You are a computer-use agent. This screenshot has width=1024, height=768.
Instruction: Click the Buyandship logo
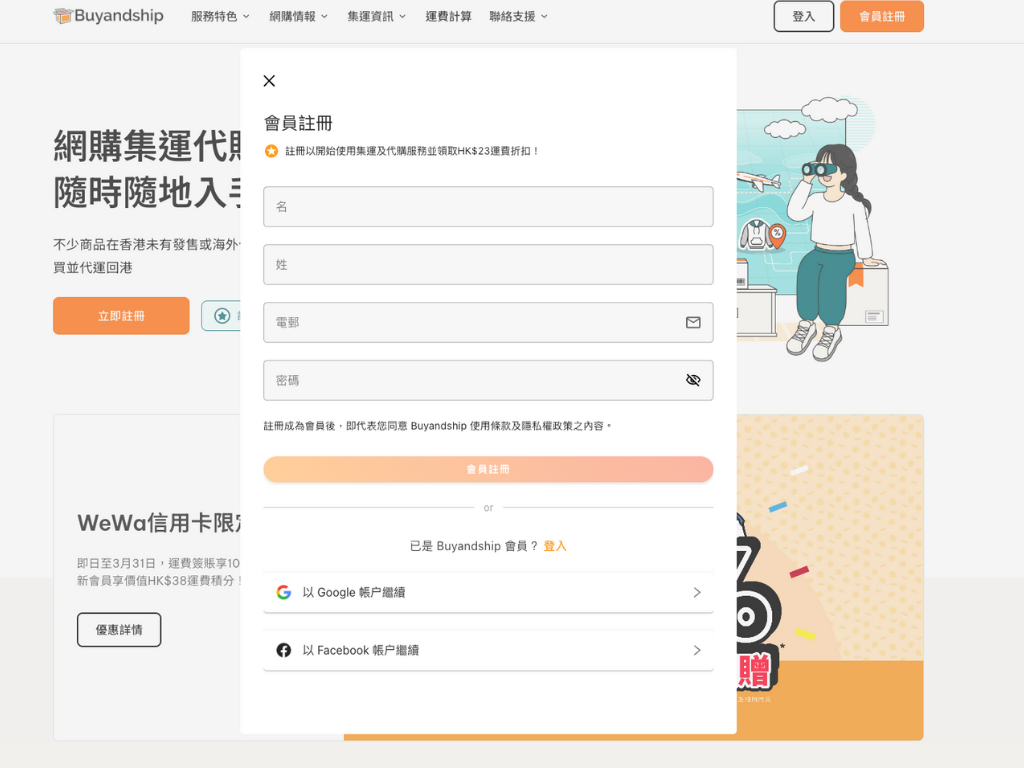point(108,16)
